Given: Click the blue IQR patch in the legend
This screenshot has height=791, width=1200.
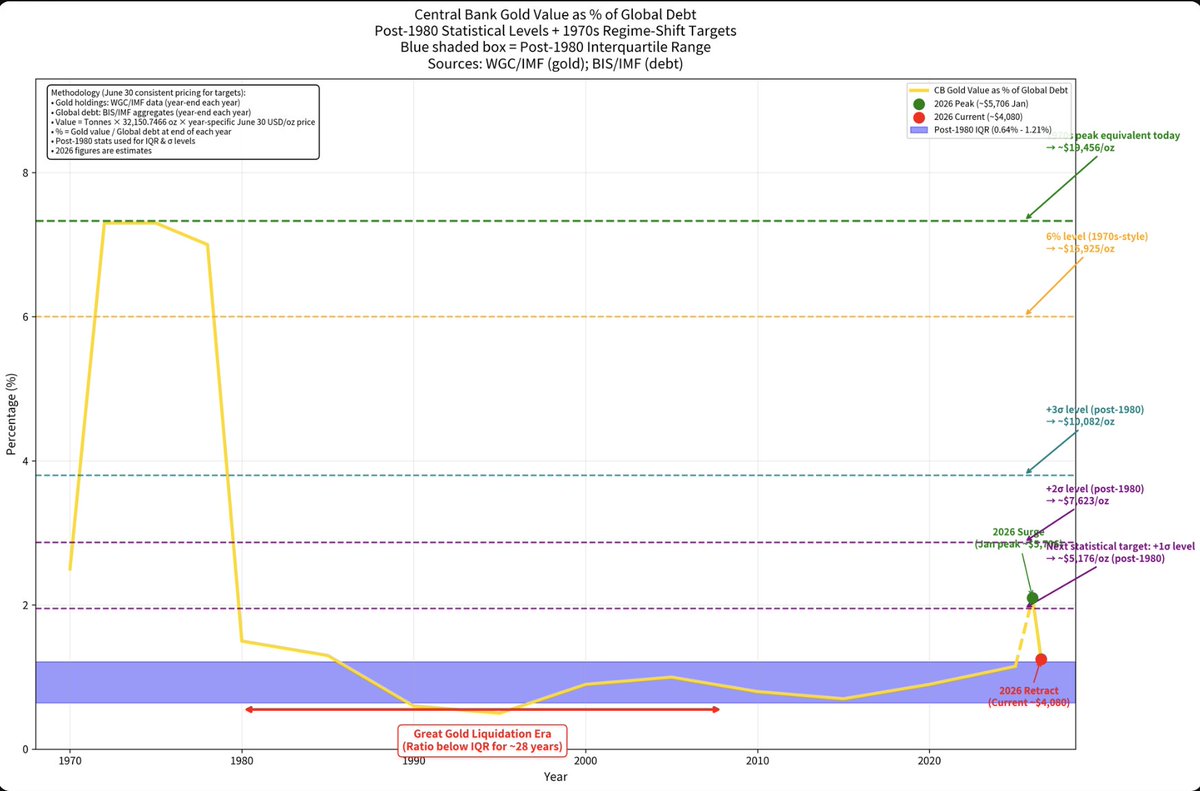Looking at the screenshot, I should point(920,129).
